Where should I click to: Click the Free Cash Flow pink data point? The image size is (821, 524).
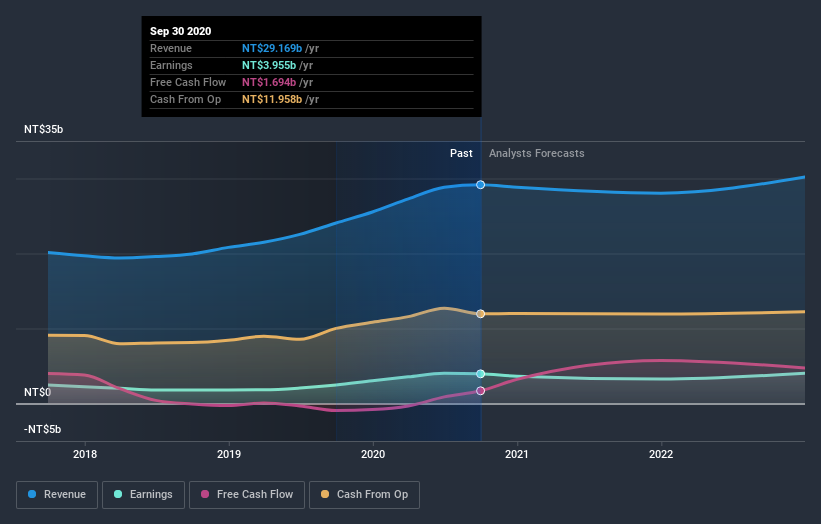point(481,391)
